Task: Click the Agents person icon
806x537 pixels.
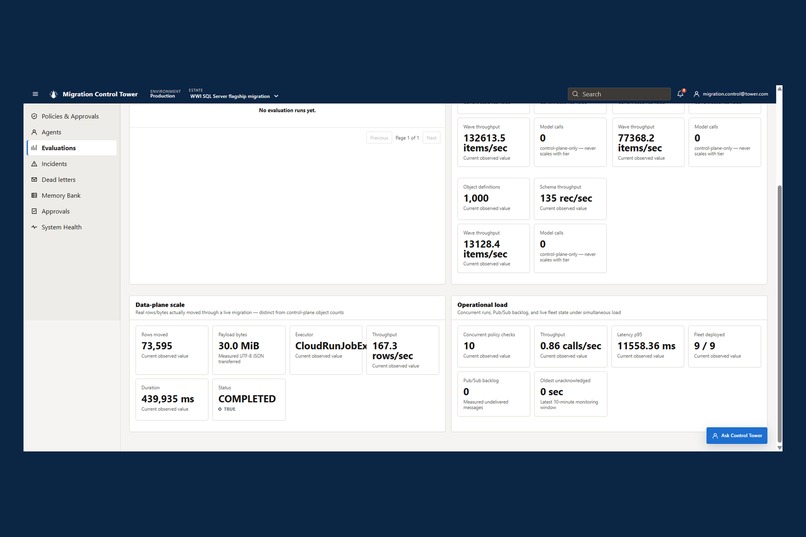Action: click(34, 132)
